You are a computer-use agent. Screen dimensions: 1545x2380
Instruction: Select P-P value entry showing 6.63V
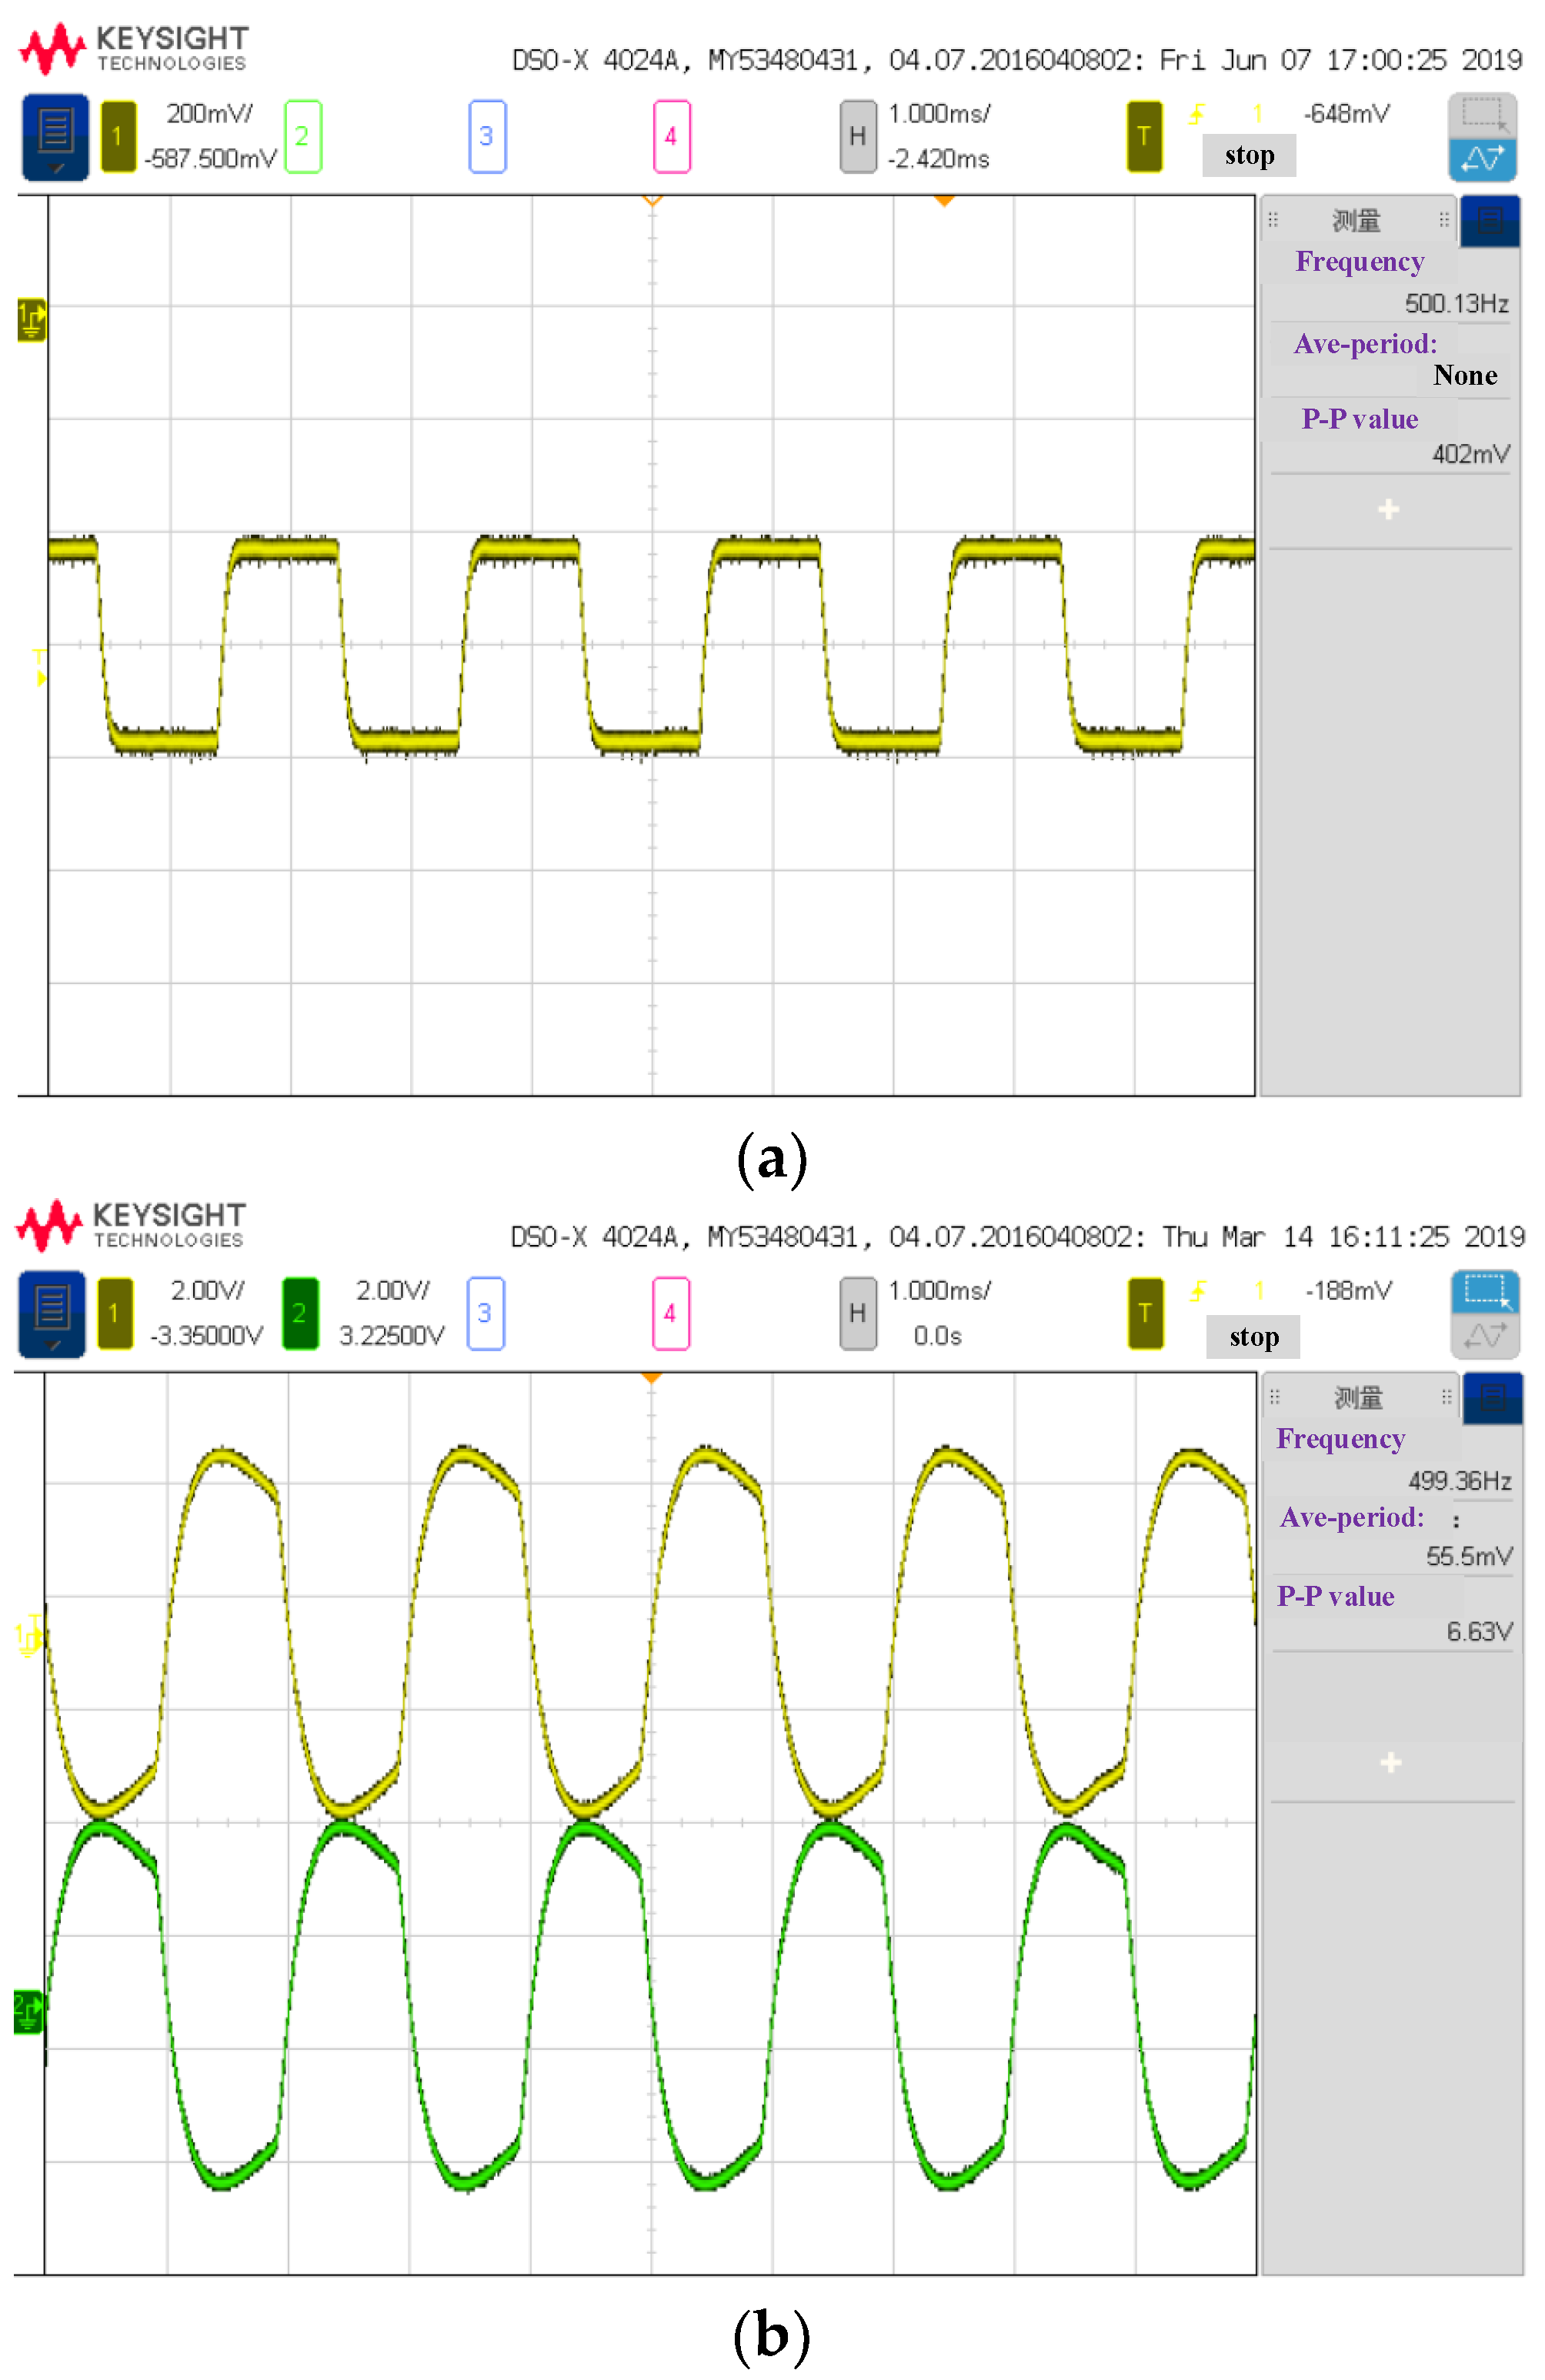click(1335, 1597)
